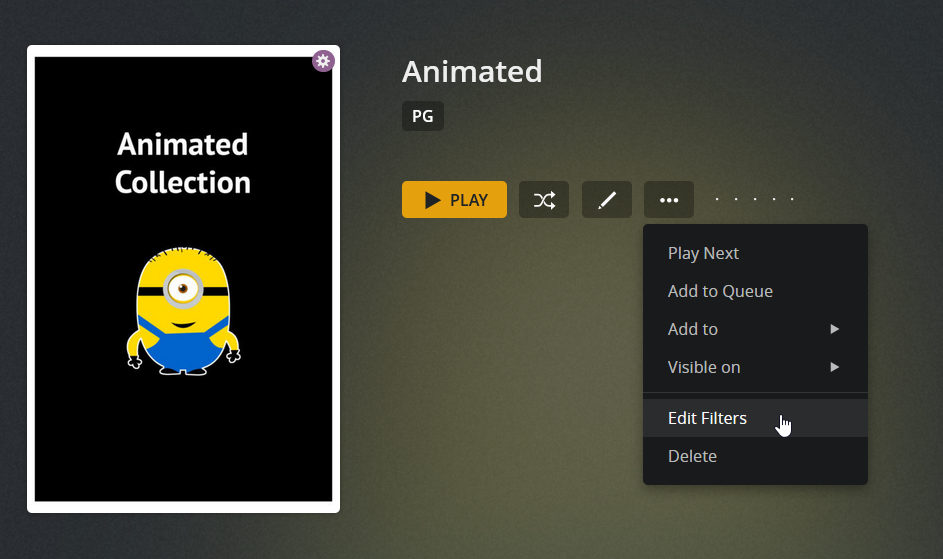
Task: Shuffle the Animated collection
Action: tap(544, 200)
